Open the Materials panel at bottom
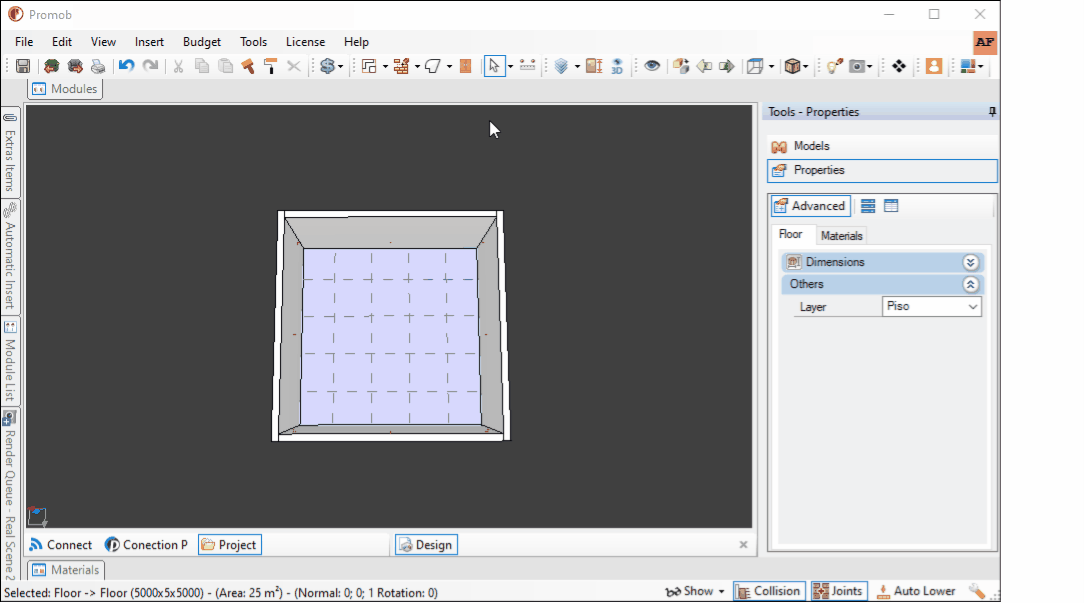The height and width of the screenshot is (603, 1084). pyautogui.click(x=66, y=570)
